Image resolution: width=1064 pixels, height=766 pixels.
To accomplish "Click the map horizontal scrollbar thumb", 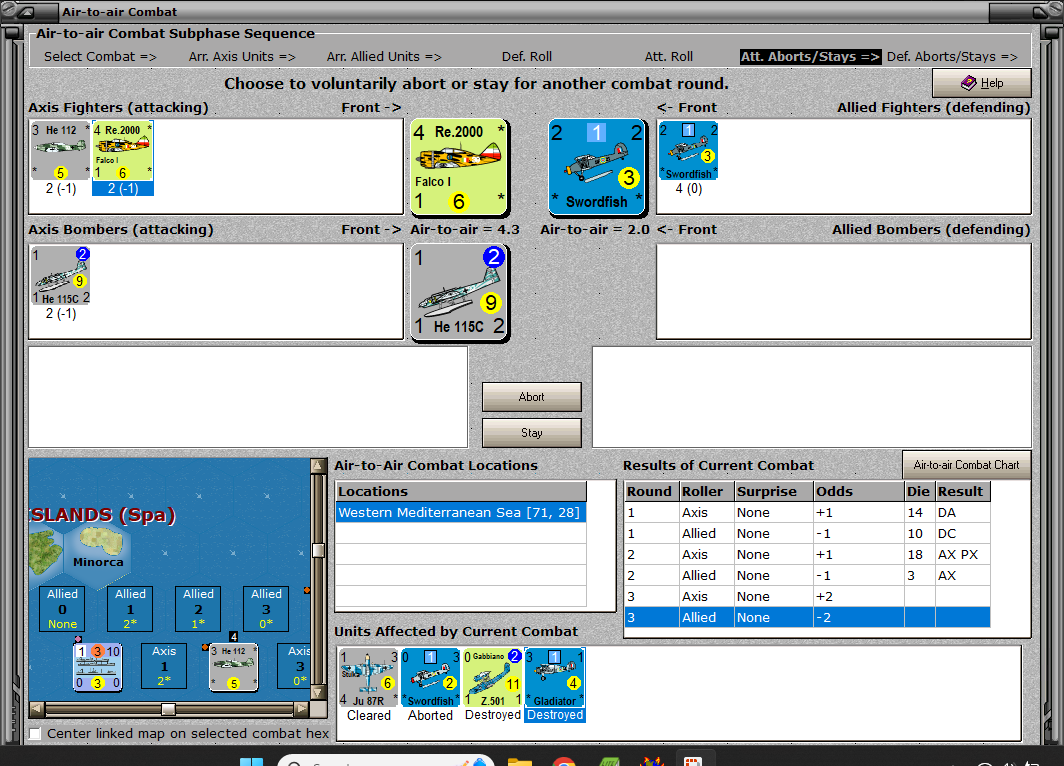I will click(x=168, y=709).
